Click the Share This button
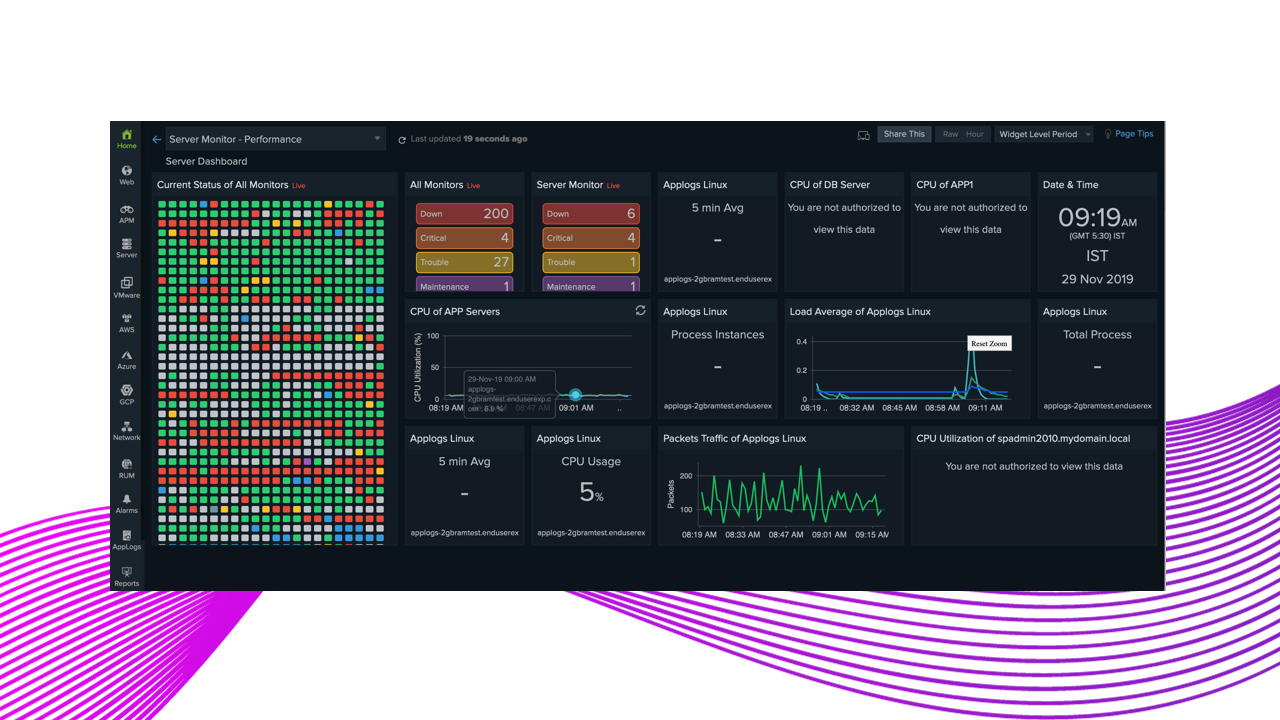This screenshot has width=1280, height=720. point(904,134)
